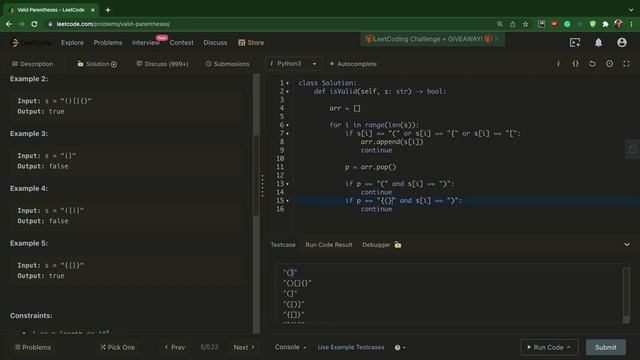Open the Store link
Viewport: 640px width, 360px height.
coord(251,42)
